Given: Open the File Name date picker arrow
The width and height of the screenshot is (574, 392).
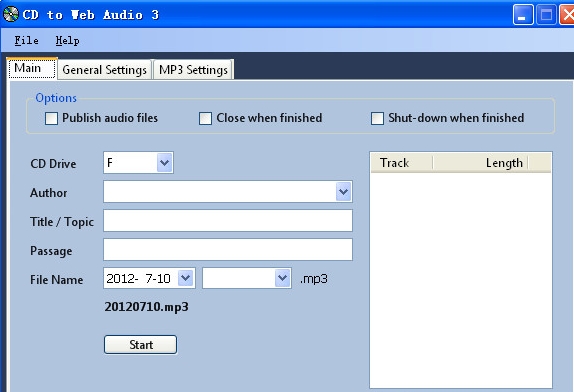Looking at the screenshot, I should (x=186, y=278).
